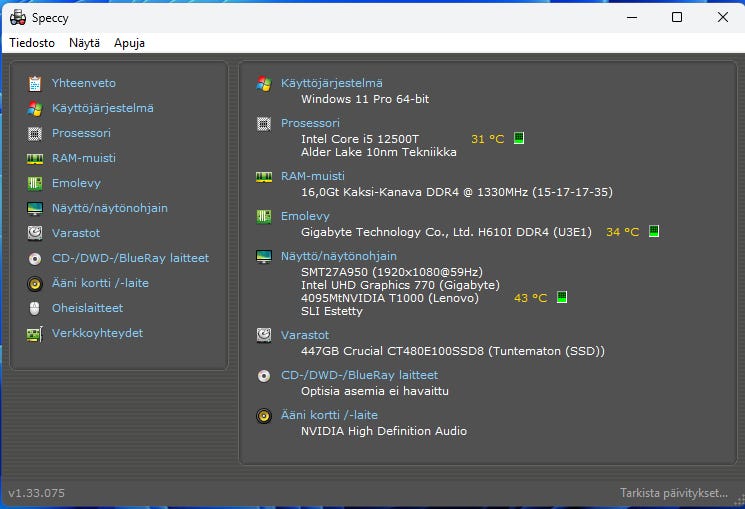
Task: Click the RAM-muisti memory stick icon in sidebar
Action: (x=35, y=159)
